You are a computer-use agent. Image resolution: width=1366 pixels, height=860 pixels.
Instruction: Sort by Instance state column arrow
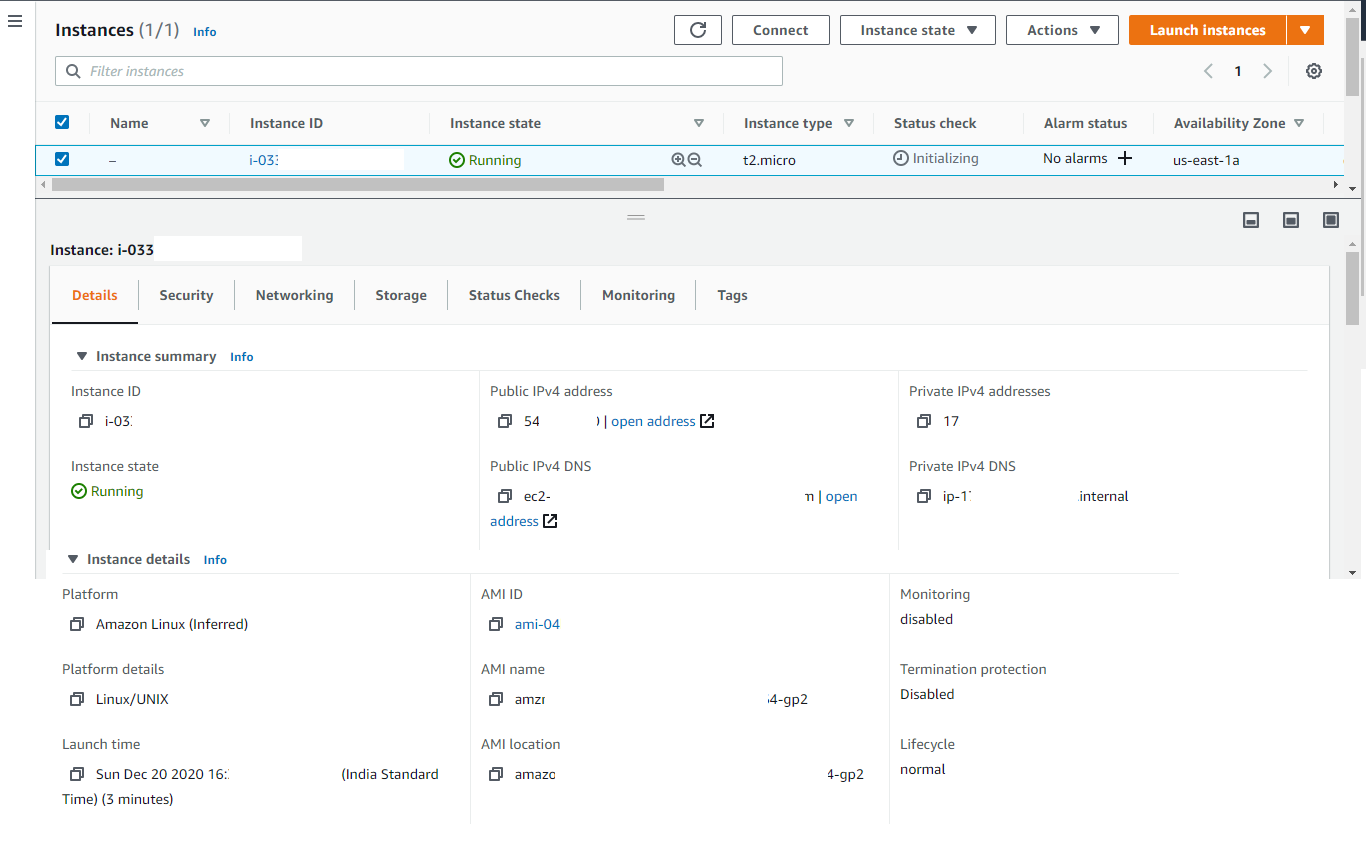click(x=699, y=123)
